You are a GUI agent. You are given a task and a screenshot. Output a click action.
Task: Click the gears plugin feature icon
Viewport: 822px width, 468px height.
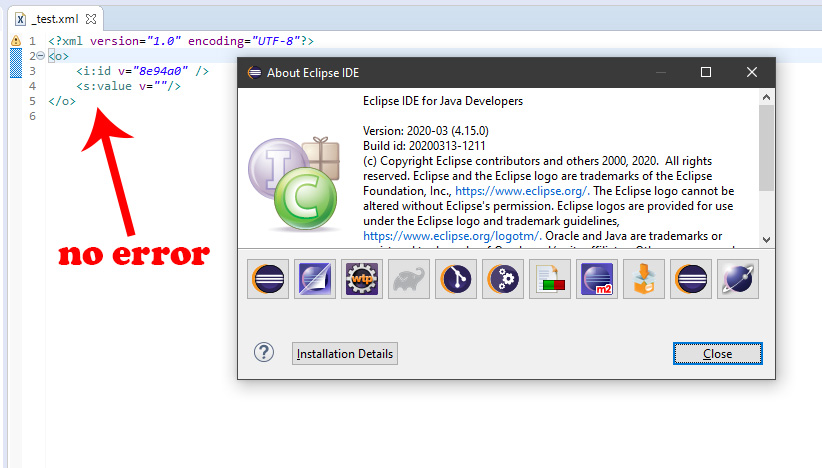503,279
